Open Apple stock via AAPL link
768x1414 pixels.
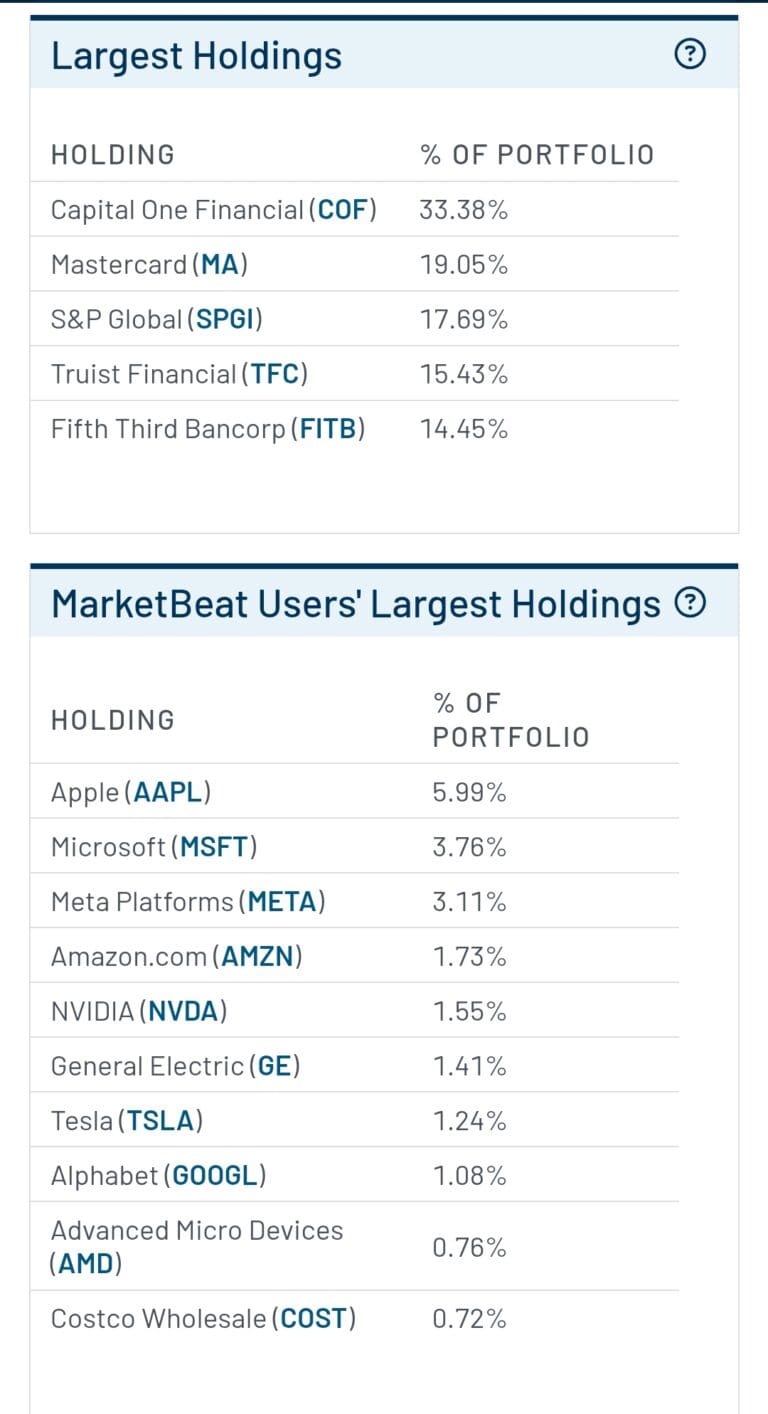click(x=168, y=791)
